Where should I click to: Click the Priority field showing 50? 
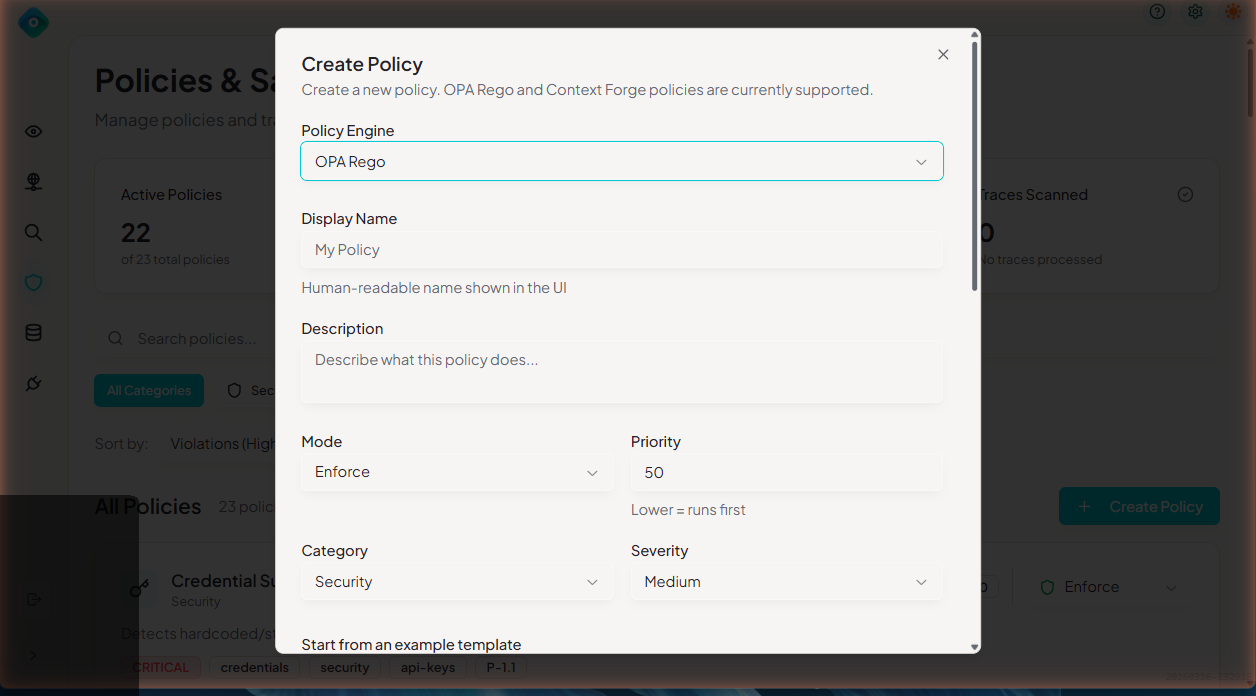786,472
